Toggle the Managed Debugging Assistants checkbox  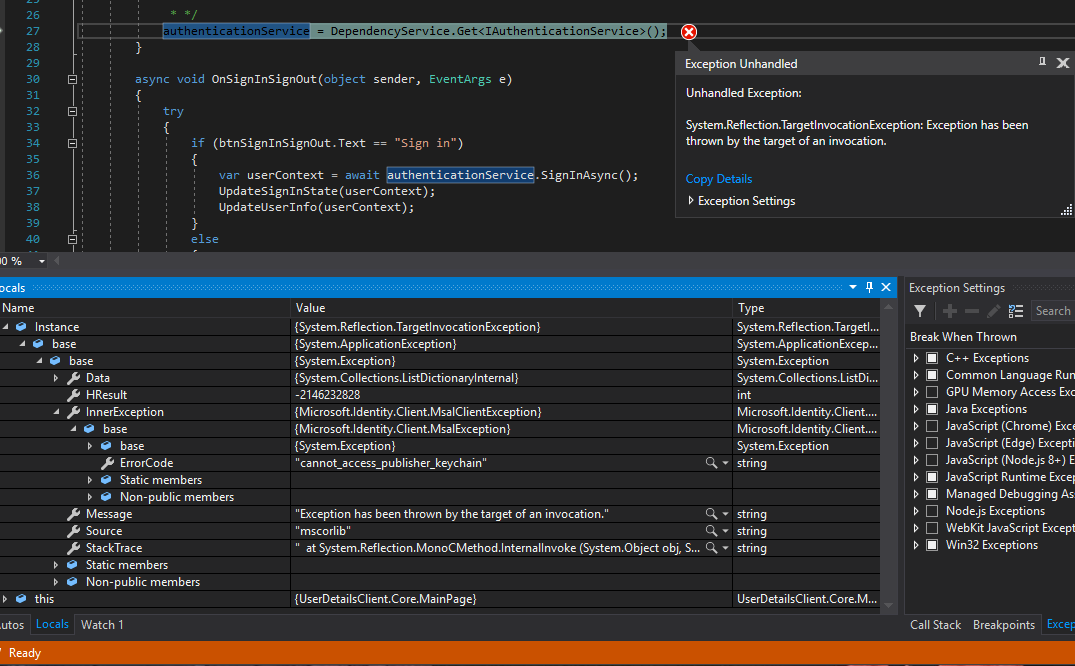(932, 494)
